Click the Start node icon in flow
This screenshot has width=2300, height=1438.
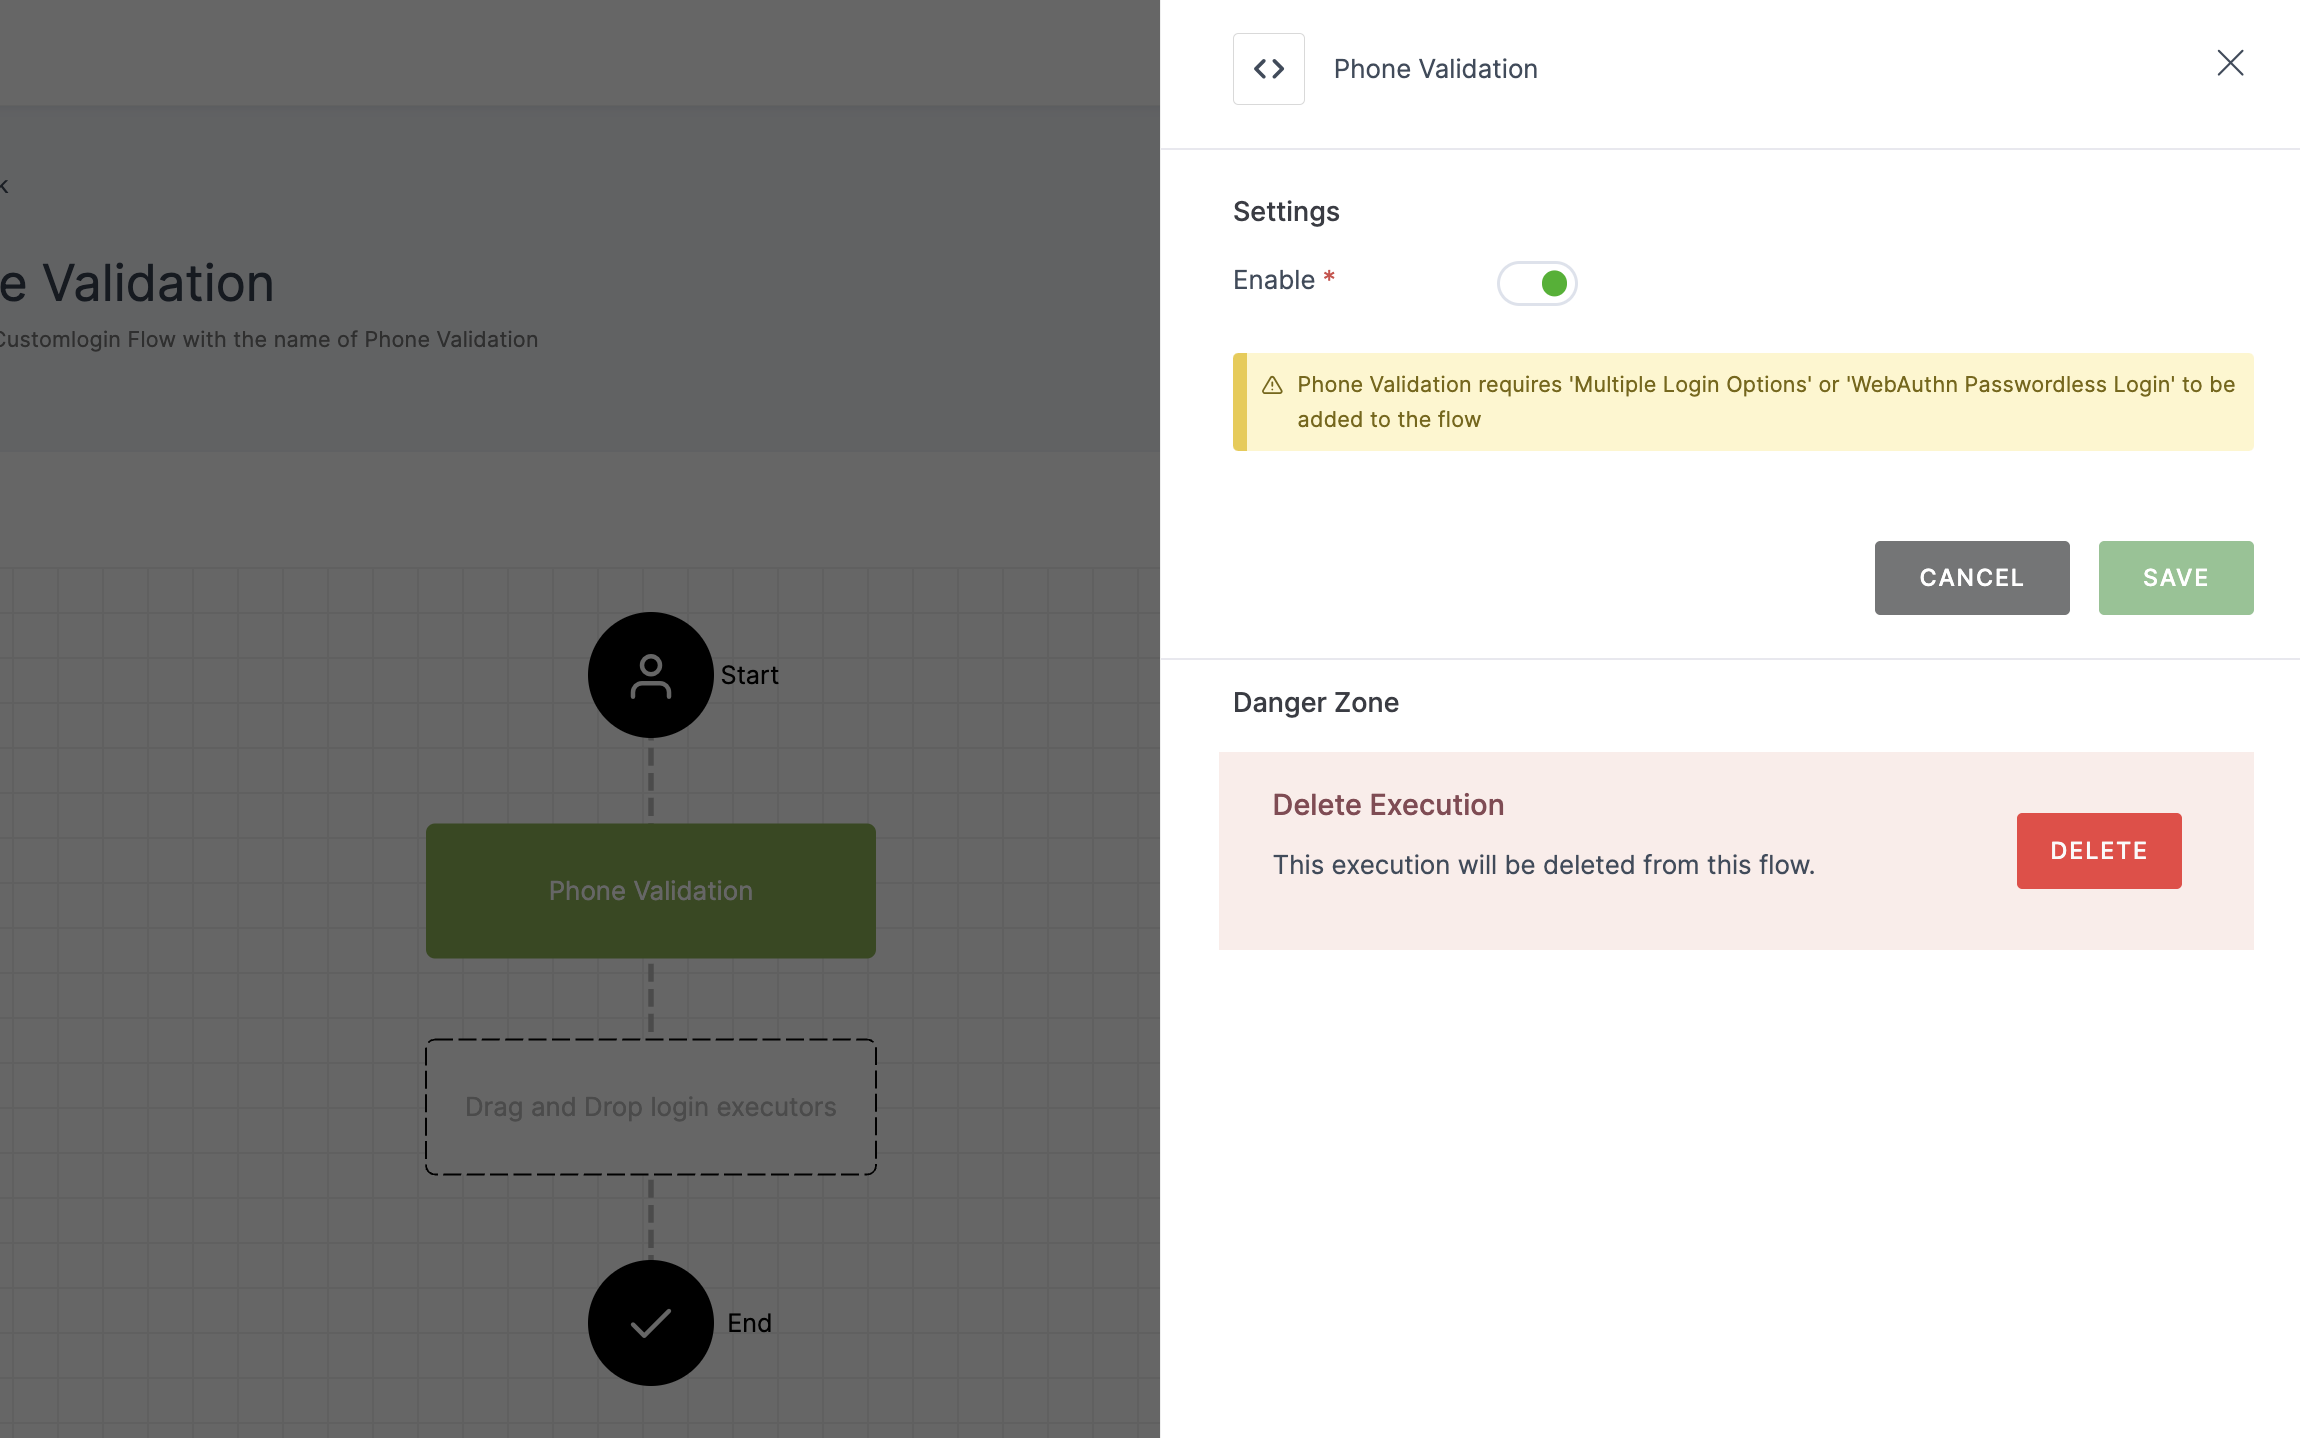coord(651,674)
